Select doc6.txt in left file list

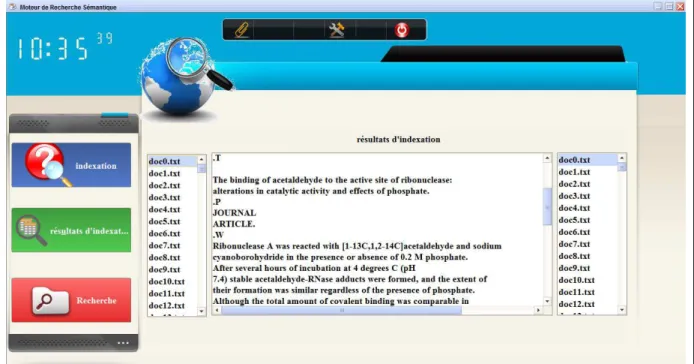pos(173,233)
